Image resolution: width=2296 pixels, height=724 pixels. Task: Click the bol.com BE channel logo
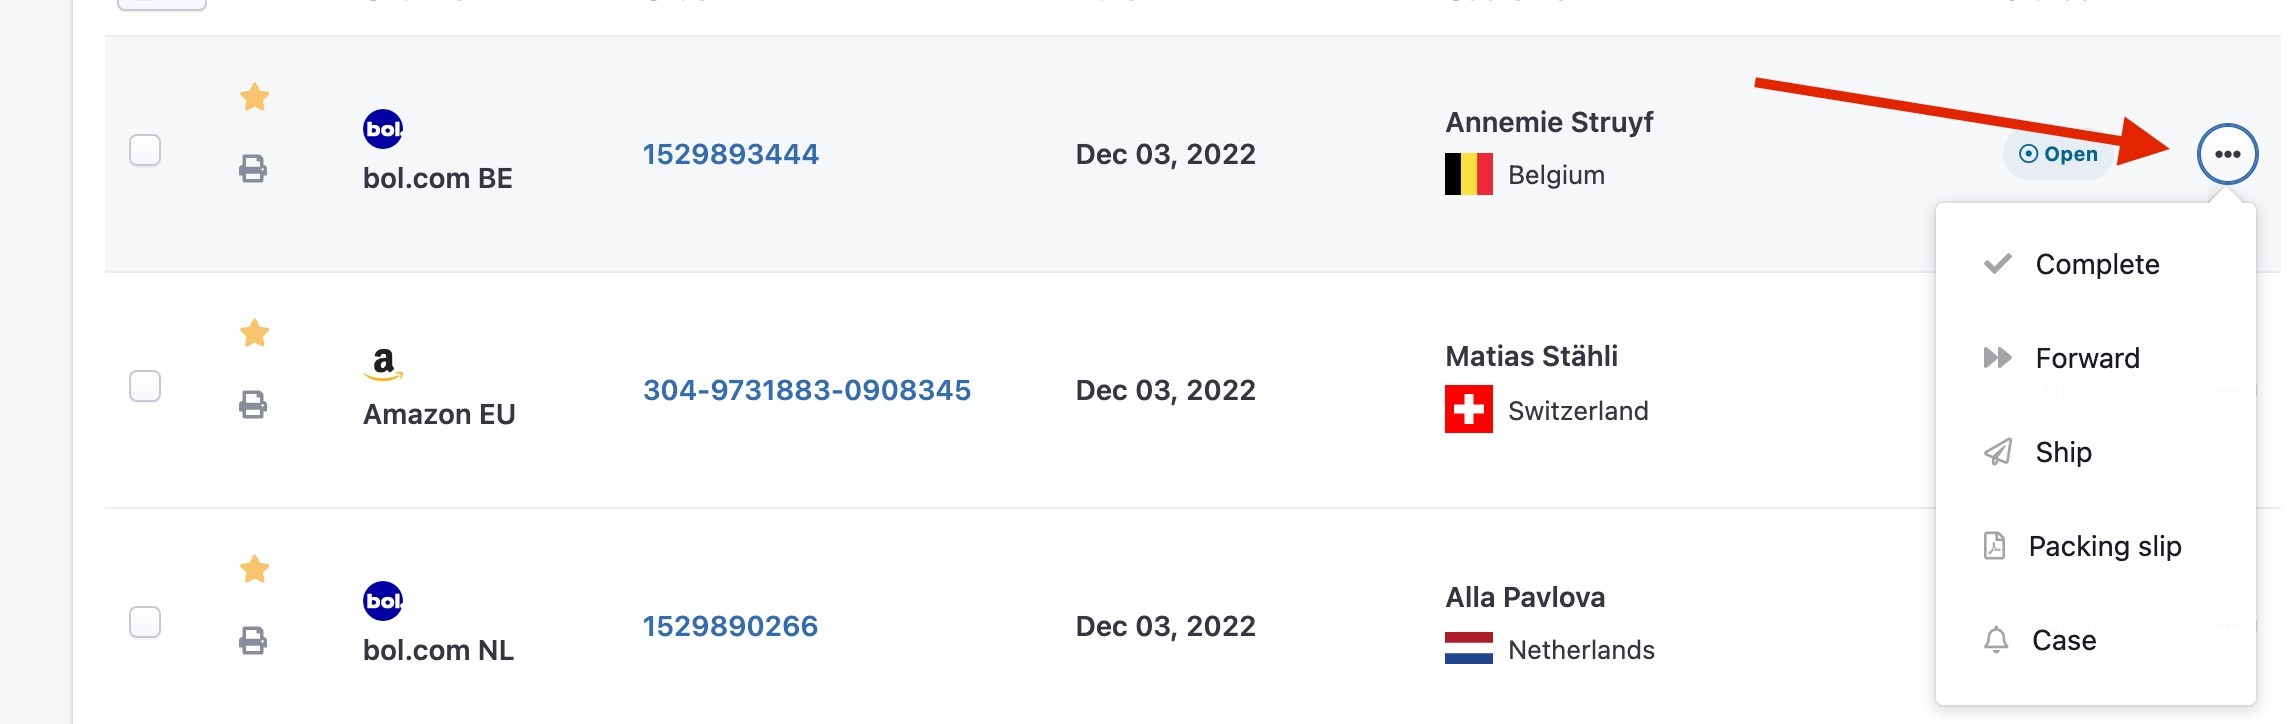tap(383, 129)
